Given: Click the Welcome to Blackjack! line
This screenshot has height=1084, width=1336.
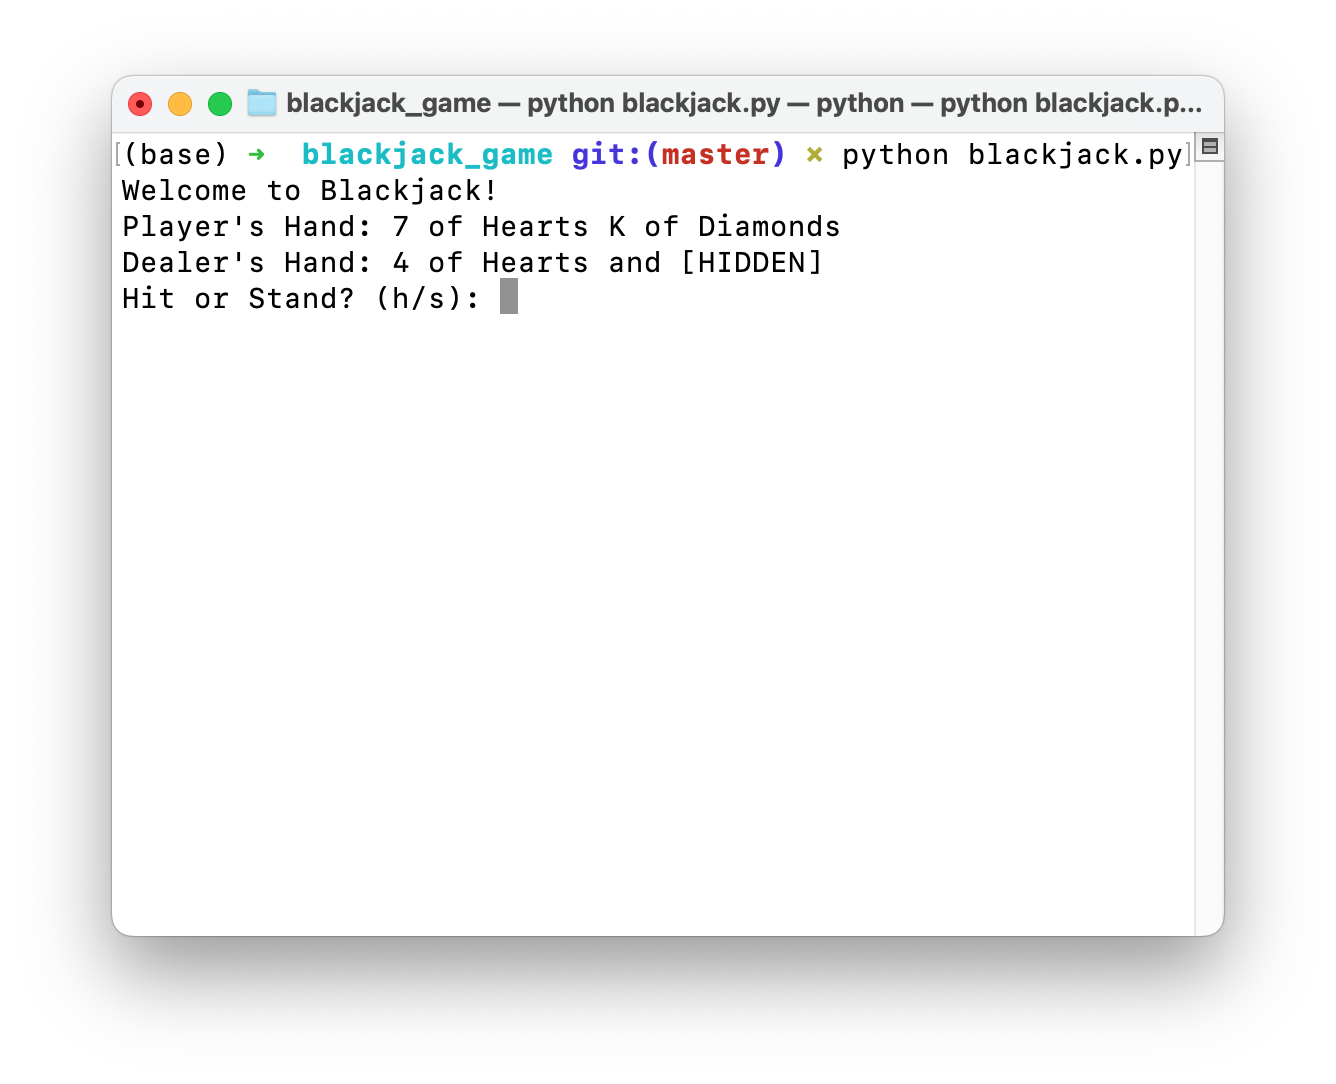Looking at the screenshot, I should coord(310,191).
